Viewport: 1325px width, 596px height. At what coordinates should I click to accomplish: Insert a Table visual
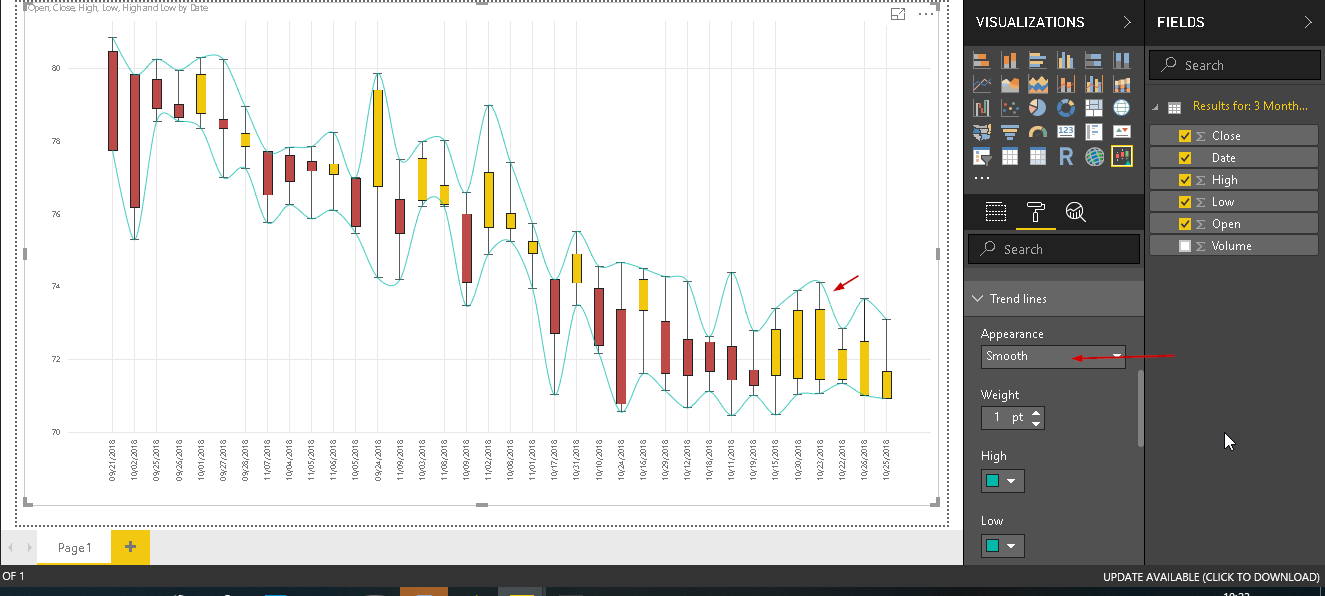1010,156
